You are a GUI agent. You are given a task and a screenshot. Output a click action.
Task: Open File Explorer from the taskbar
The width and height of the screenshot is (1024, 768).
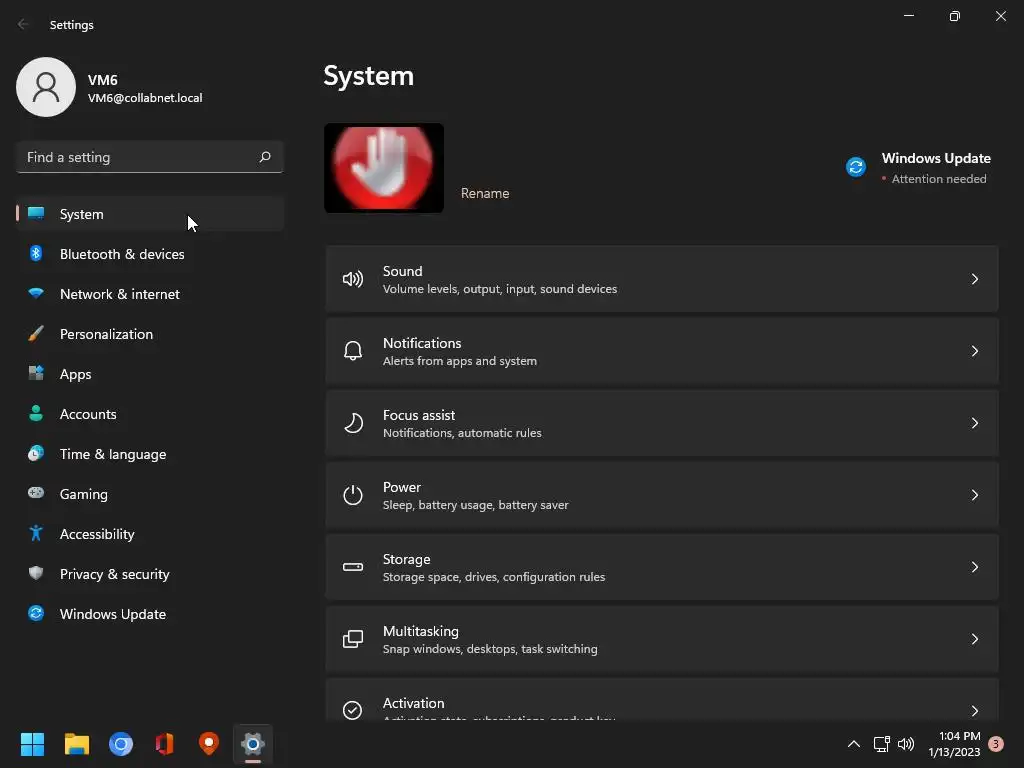pyautogui.click(x=76, y=744)
